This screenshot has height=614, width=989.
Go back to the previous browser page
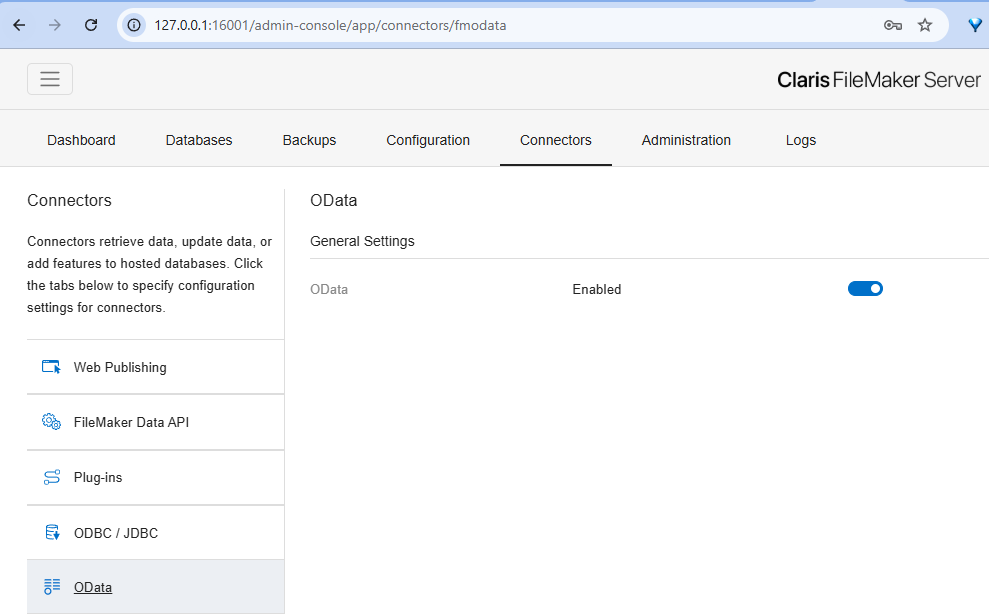point(20,25)
